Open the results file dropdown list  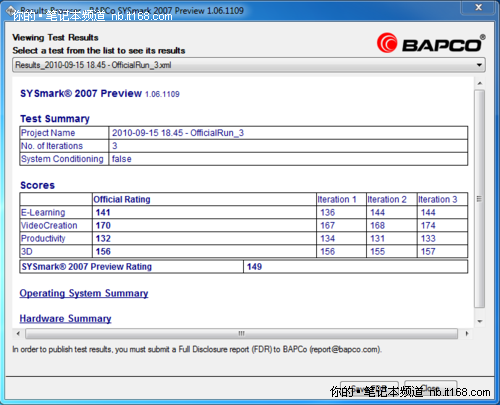(x=249, y=65)
